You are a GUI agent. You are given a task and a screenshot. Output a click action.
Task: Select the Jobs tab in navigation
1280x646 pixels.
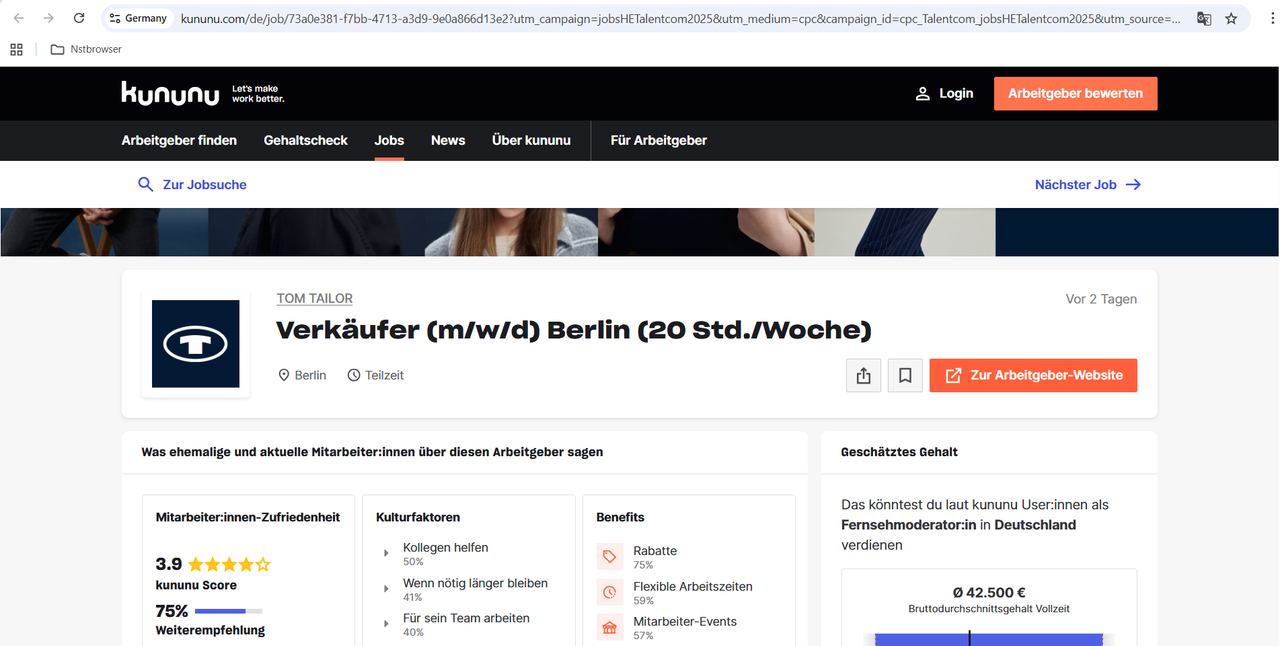pyautogui.click(x=389, y=140)
